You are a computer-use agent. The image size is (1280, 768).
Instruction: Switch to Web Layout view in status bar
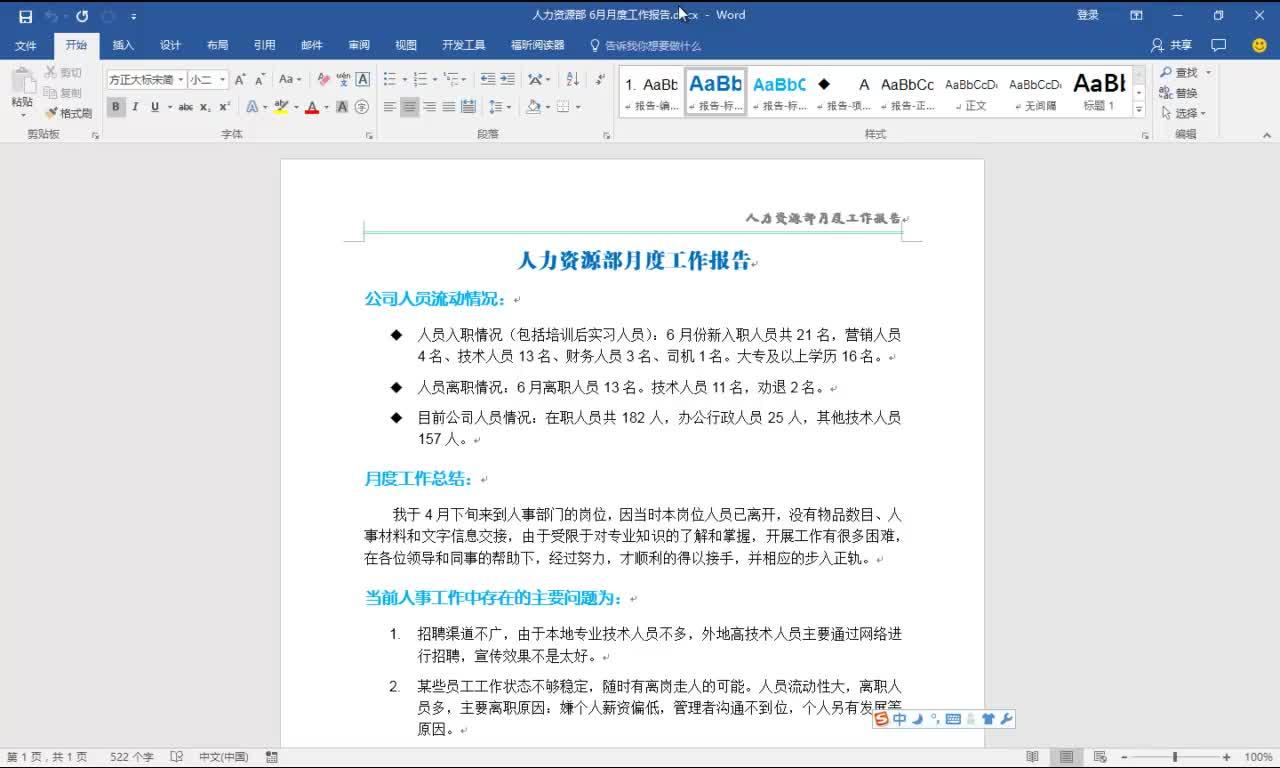[x=1100, y=757]
